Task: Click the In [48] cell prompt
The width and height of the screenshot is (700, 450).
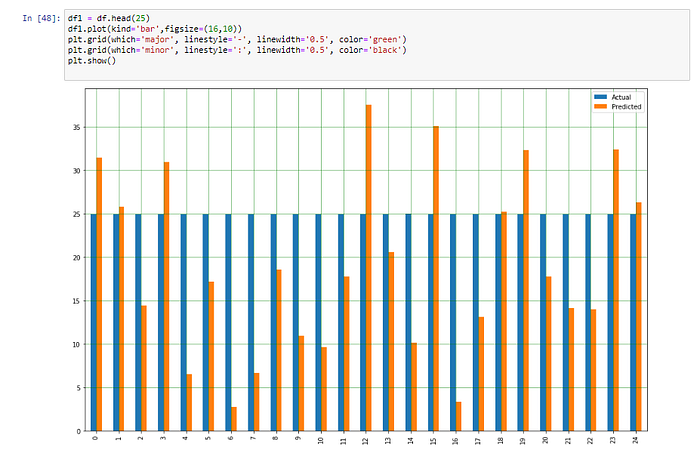Action: click(41, 18)
